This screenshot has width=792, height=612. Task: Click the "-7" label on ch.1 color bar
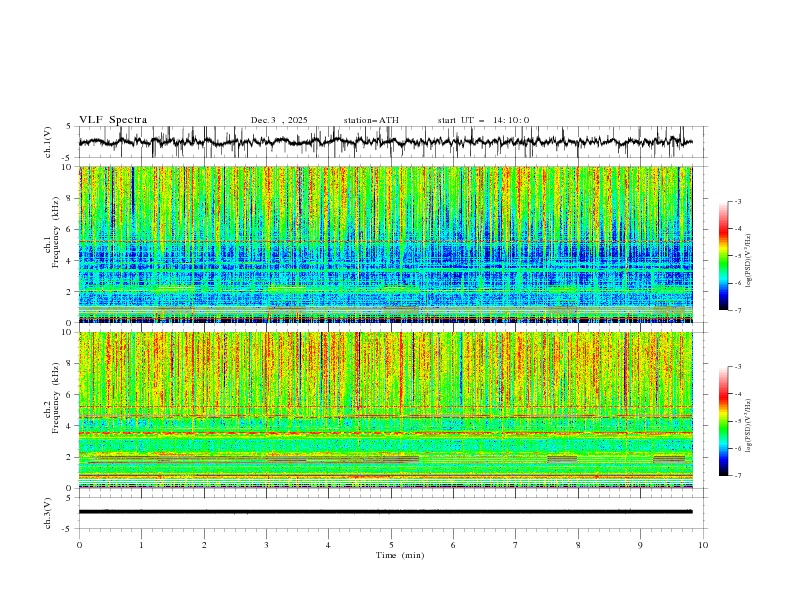tap(737, 311)
